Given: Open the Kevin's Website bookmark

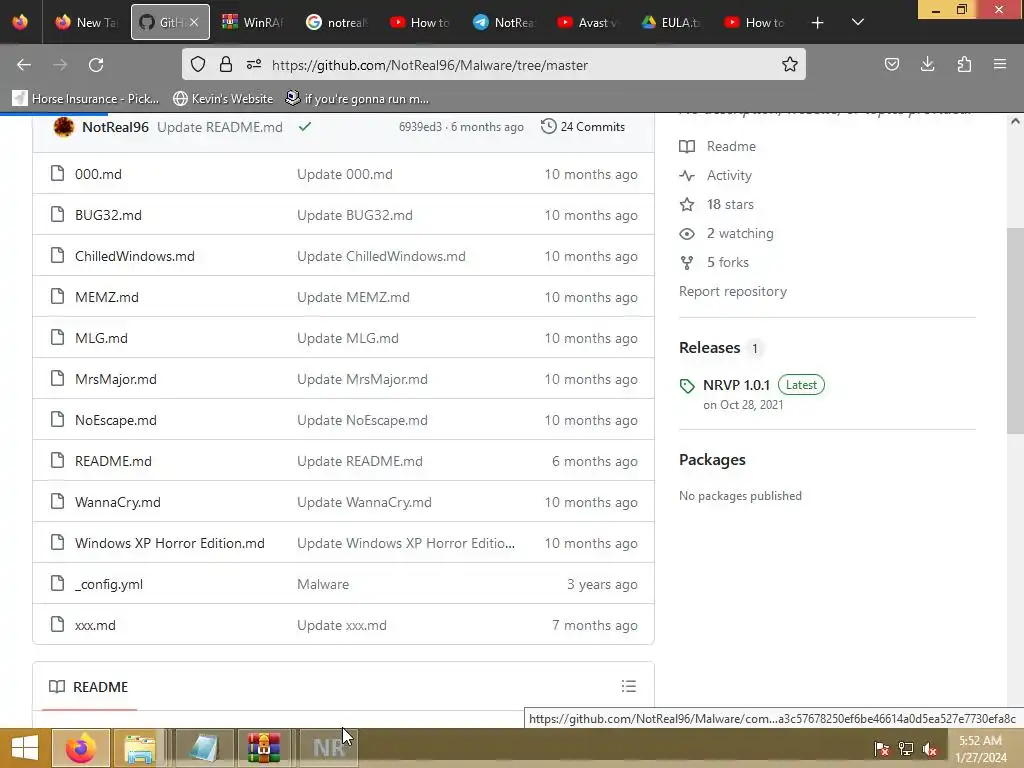Looking at the screenshot, I should [223, 99].
